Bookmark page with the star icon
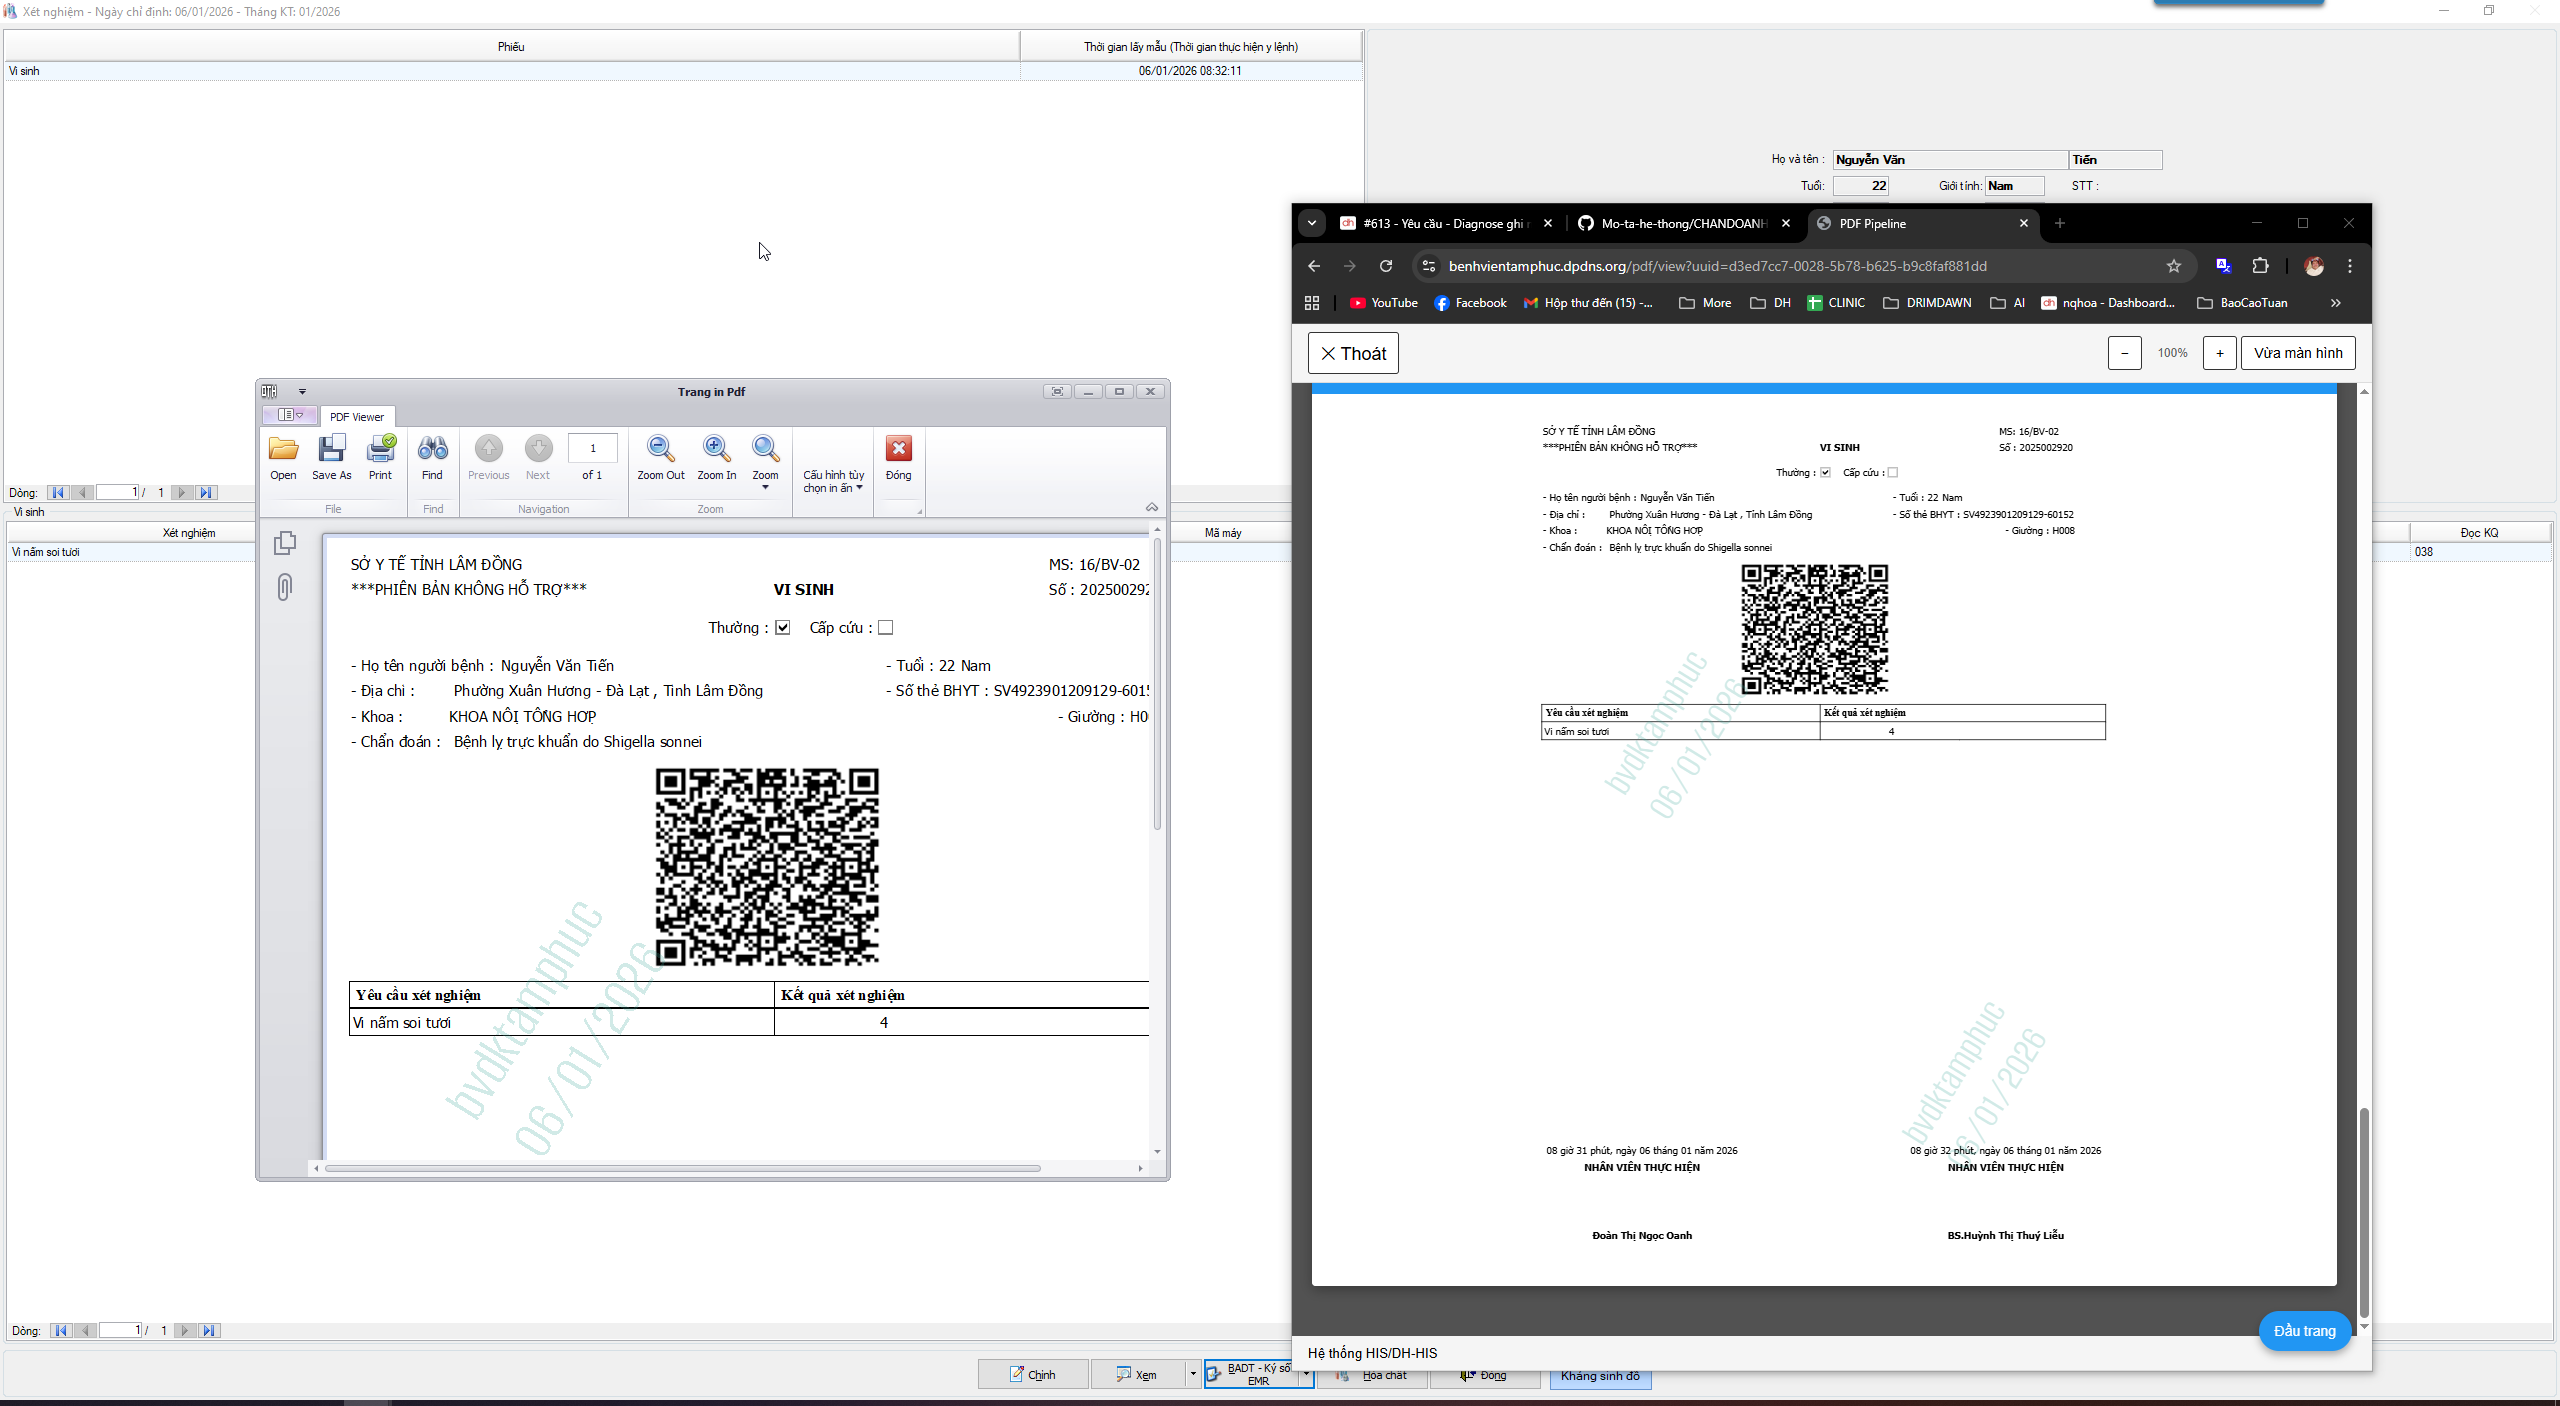This screenshot has width=2560, height=1406. pyautogui.click(x=2173, y=266)
